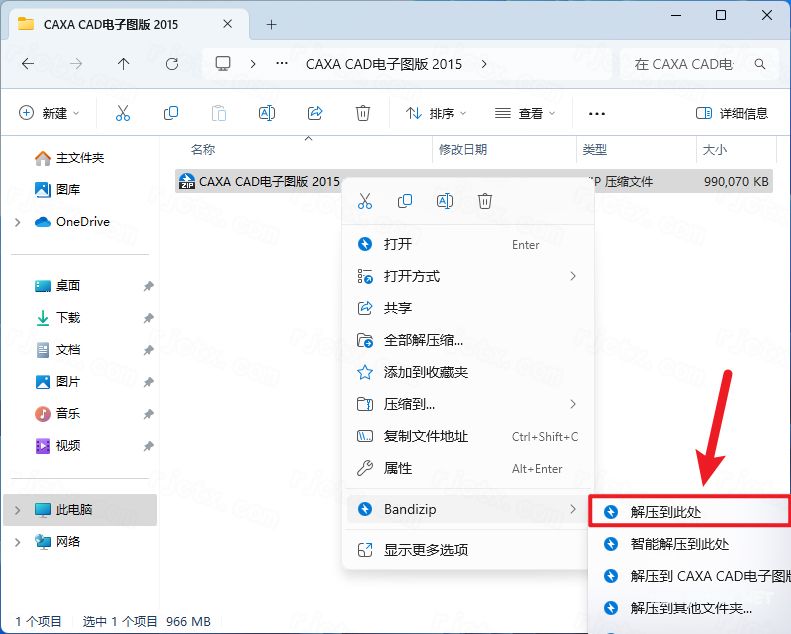Open 主文件夹 in the sidebar
791x634 pixels.
pyautogui.click(x=80, y=158)
